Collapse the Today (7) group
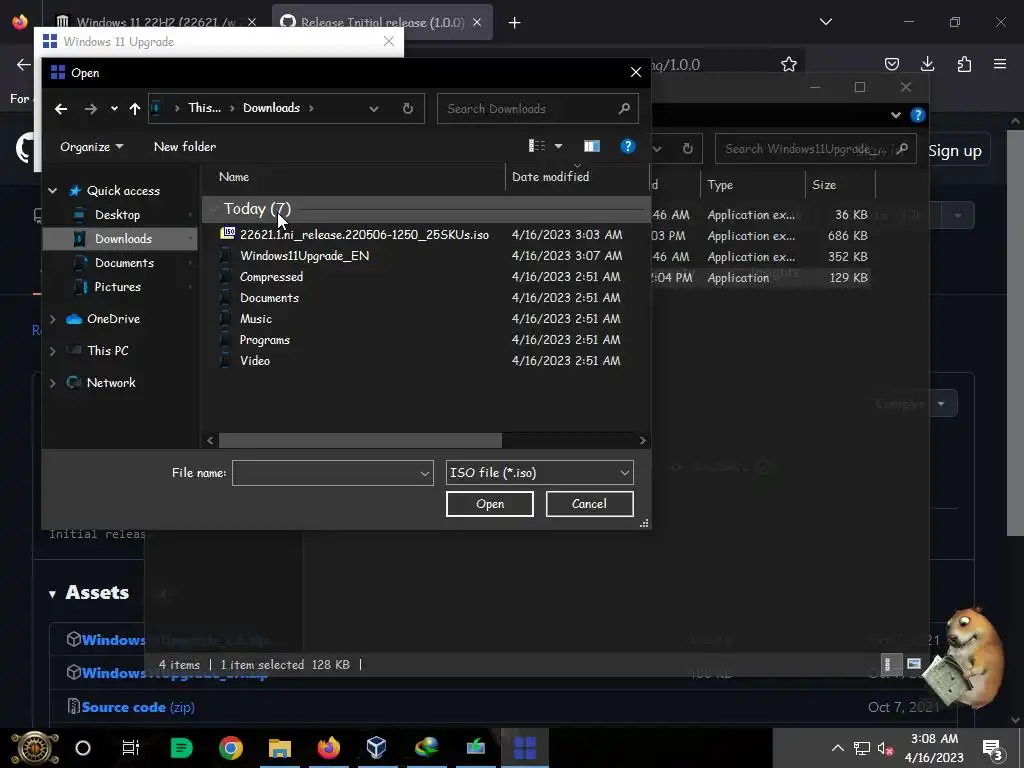The width and height of the screenshot is (1024, 768). point(214,209)
